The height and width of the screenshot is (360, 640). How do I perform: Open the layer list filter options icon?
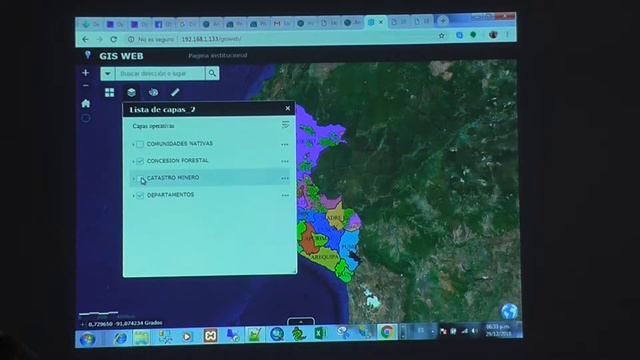point(285,124)
